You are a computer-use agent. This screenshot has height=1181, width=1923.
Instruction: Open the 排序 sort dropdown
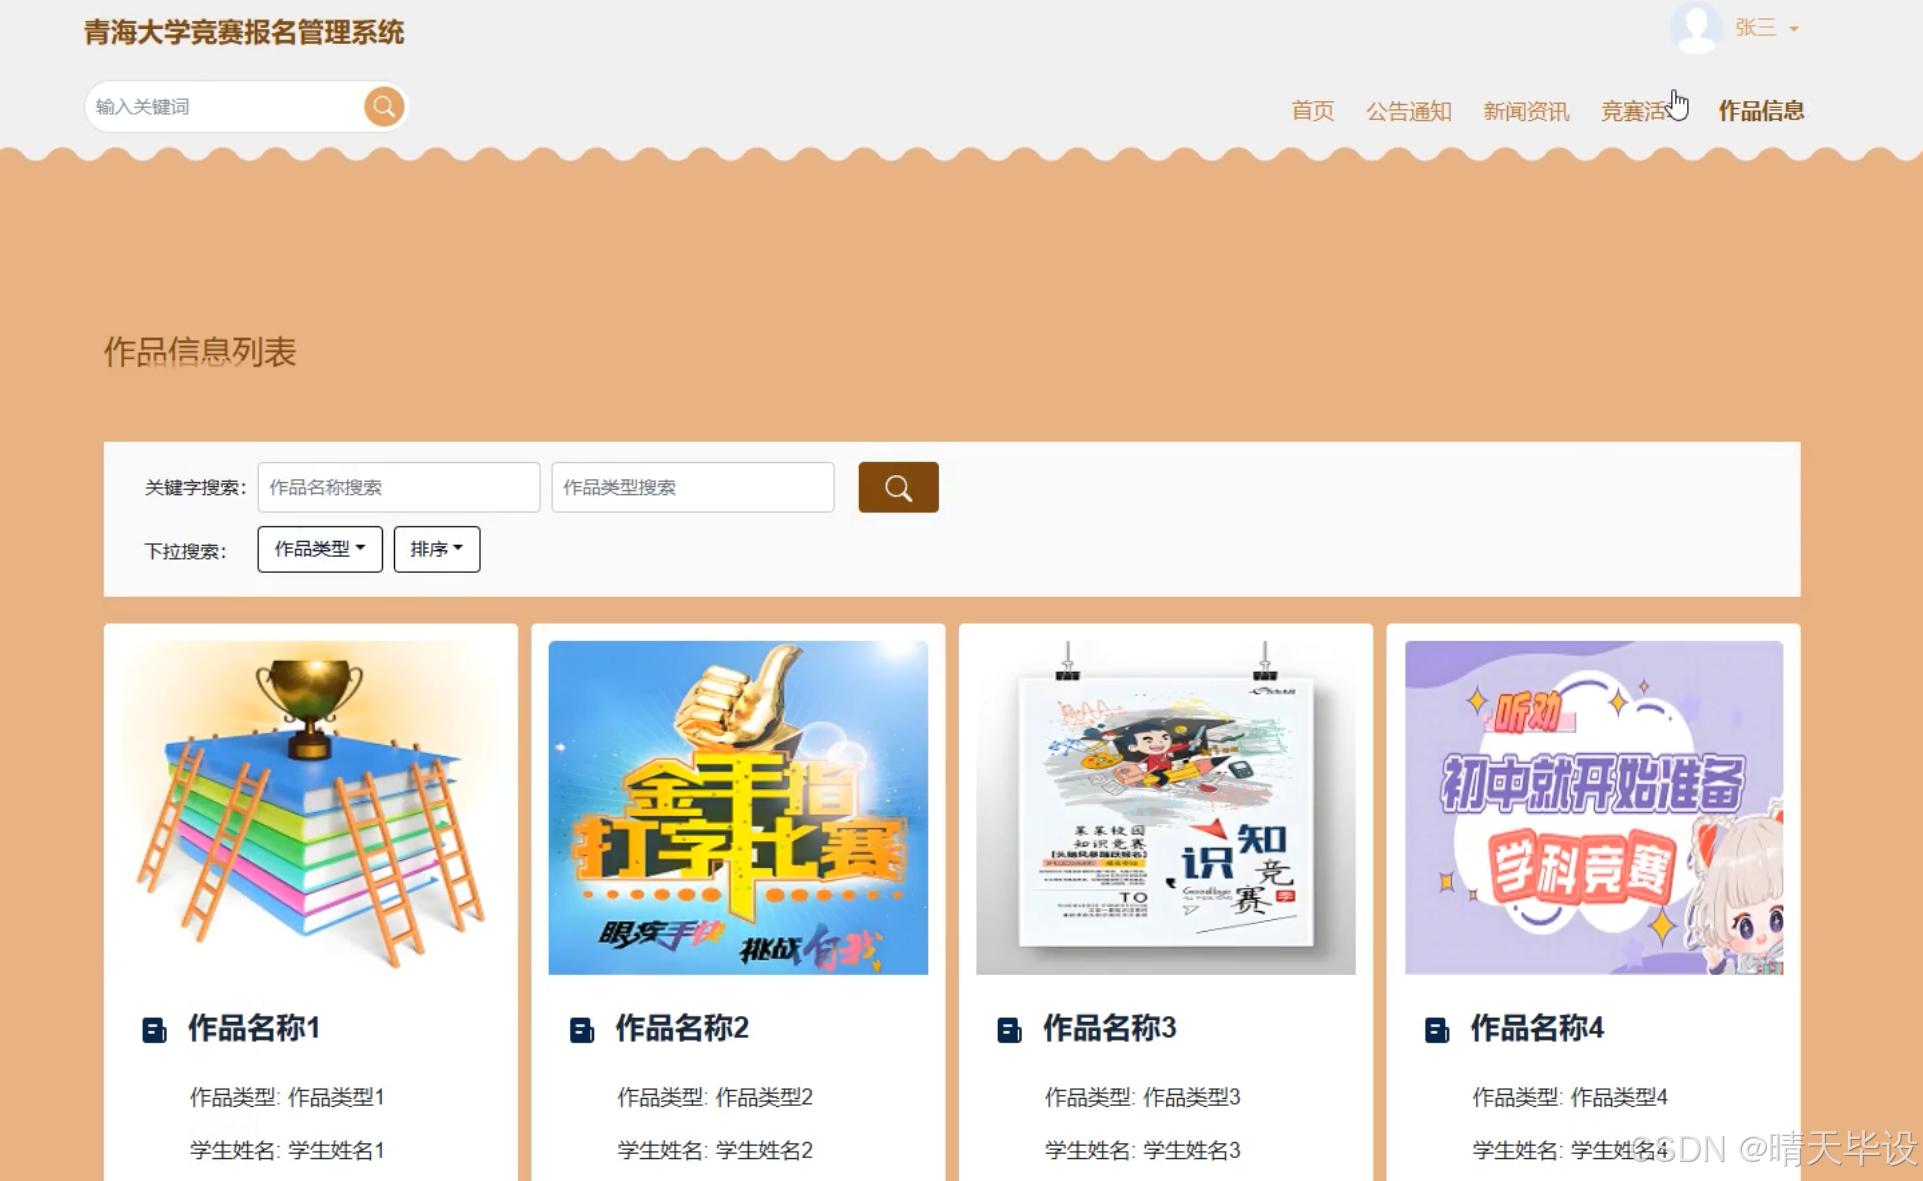click(x=437, y=549)
